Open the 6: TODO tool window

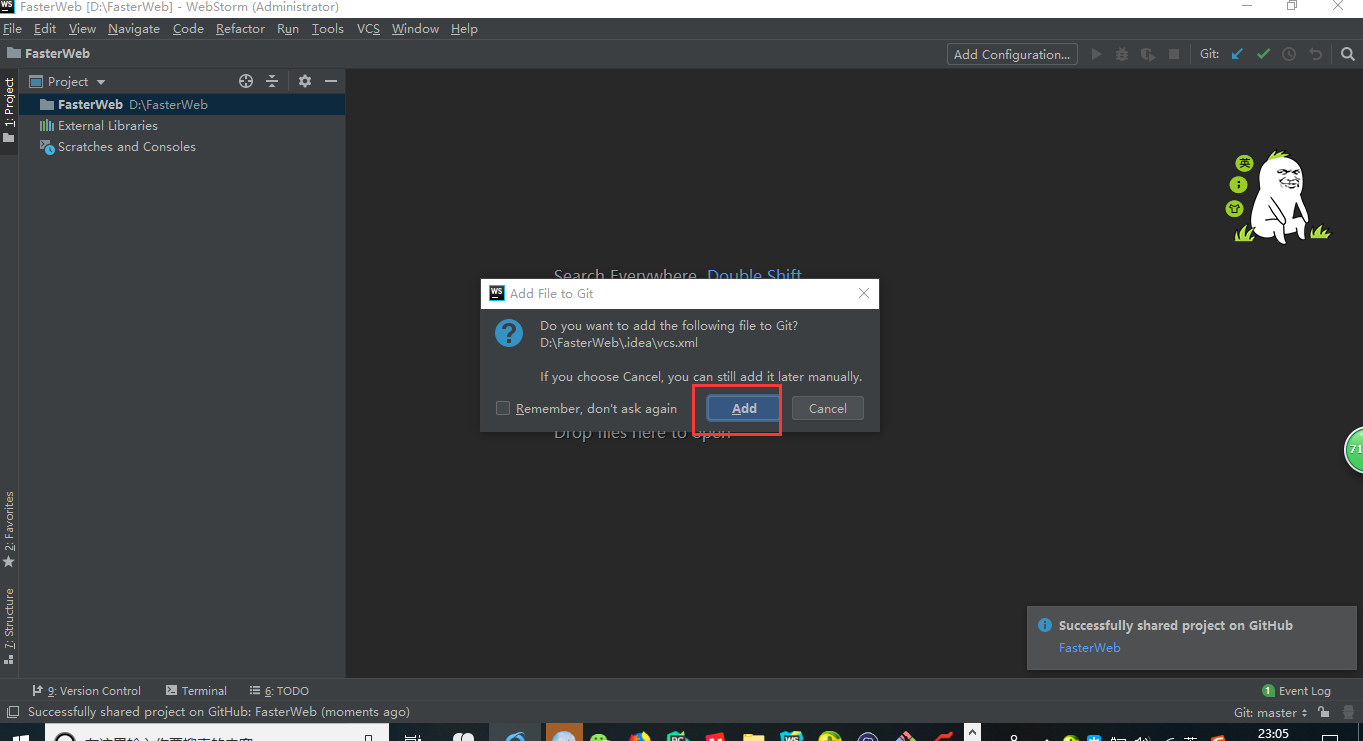click(x=279, y=690)
